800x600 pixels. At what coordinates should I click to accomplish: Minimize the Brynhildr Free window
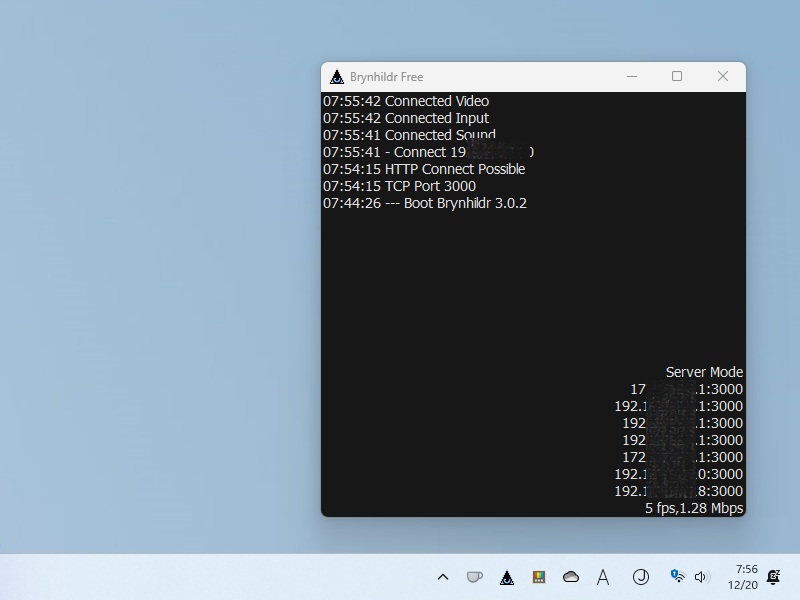coord(632,77)
